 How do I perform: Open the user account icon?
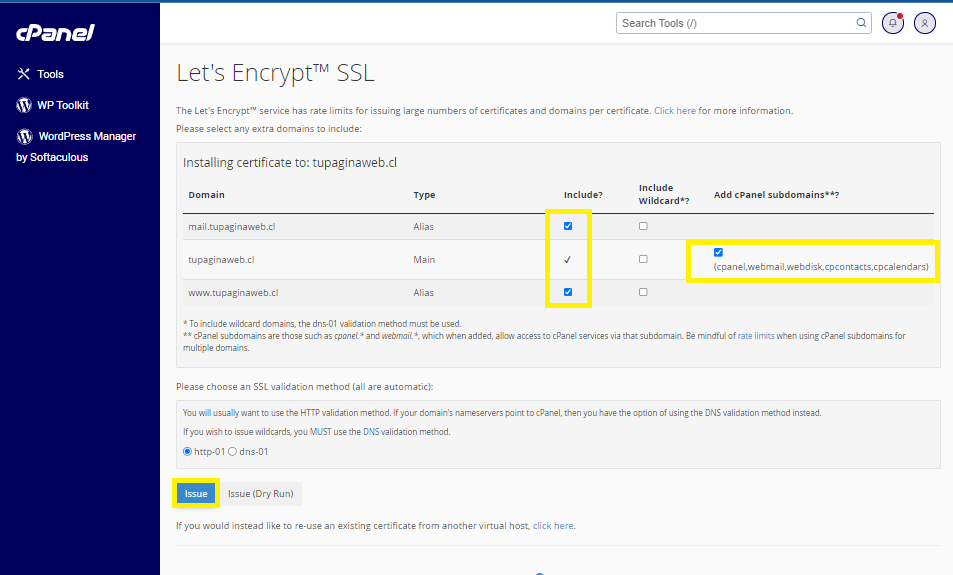(x=925, y=23)
